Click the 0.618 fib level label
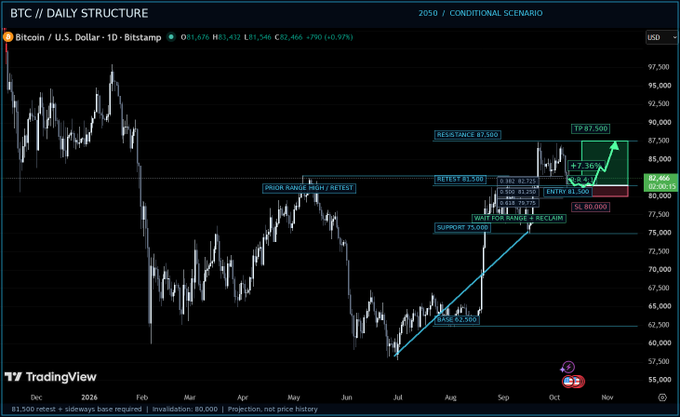This screenshot has width=680, height=417. click(518, 203)
